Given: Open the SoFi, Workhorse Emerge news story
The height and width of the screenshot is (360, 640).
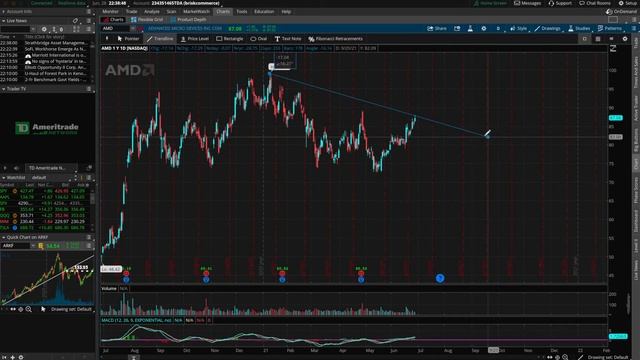Looking at the screenshot, I should [55, 49].
